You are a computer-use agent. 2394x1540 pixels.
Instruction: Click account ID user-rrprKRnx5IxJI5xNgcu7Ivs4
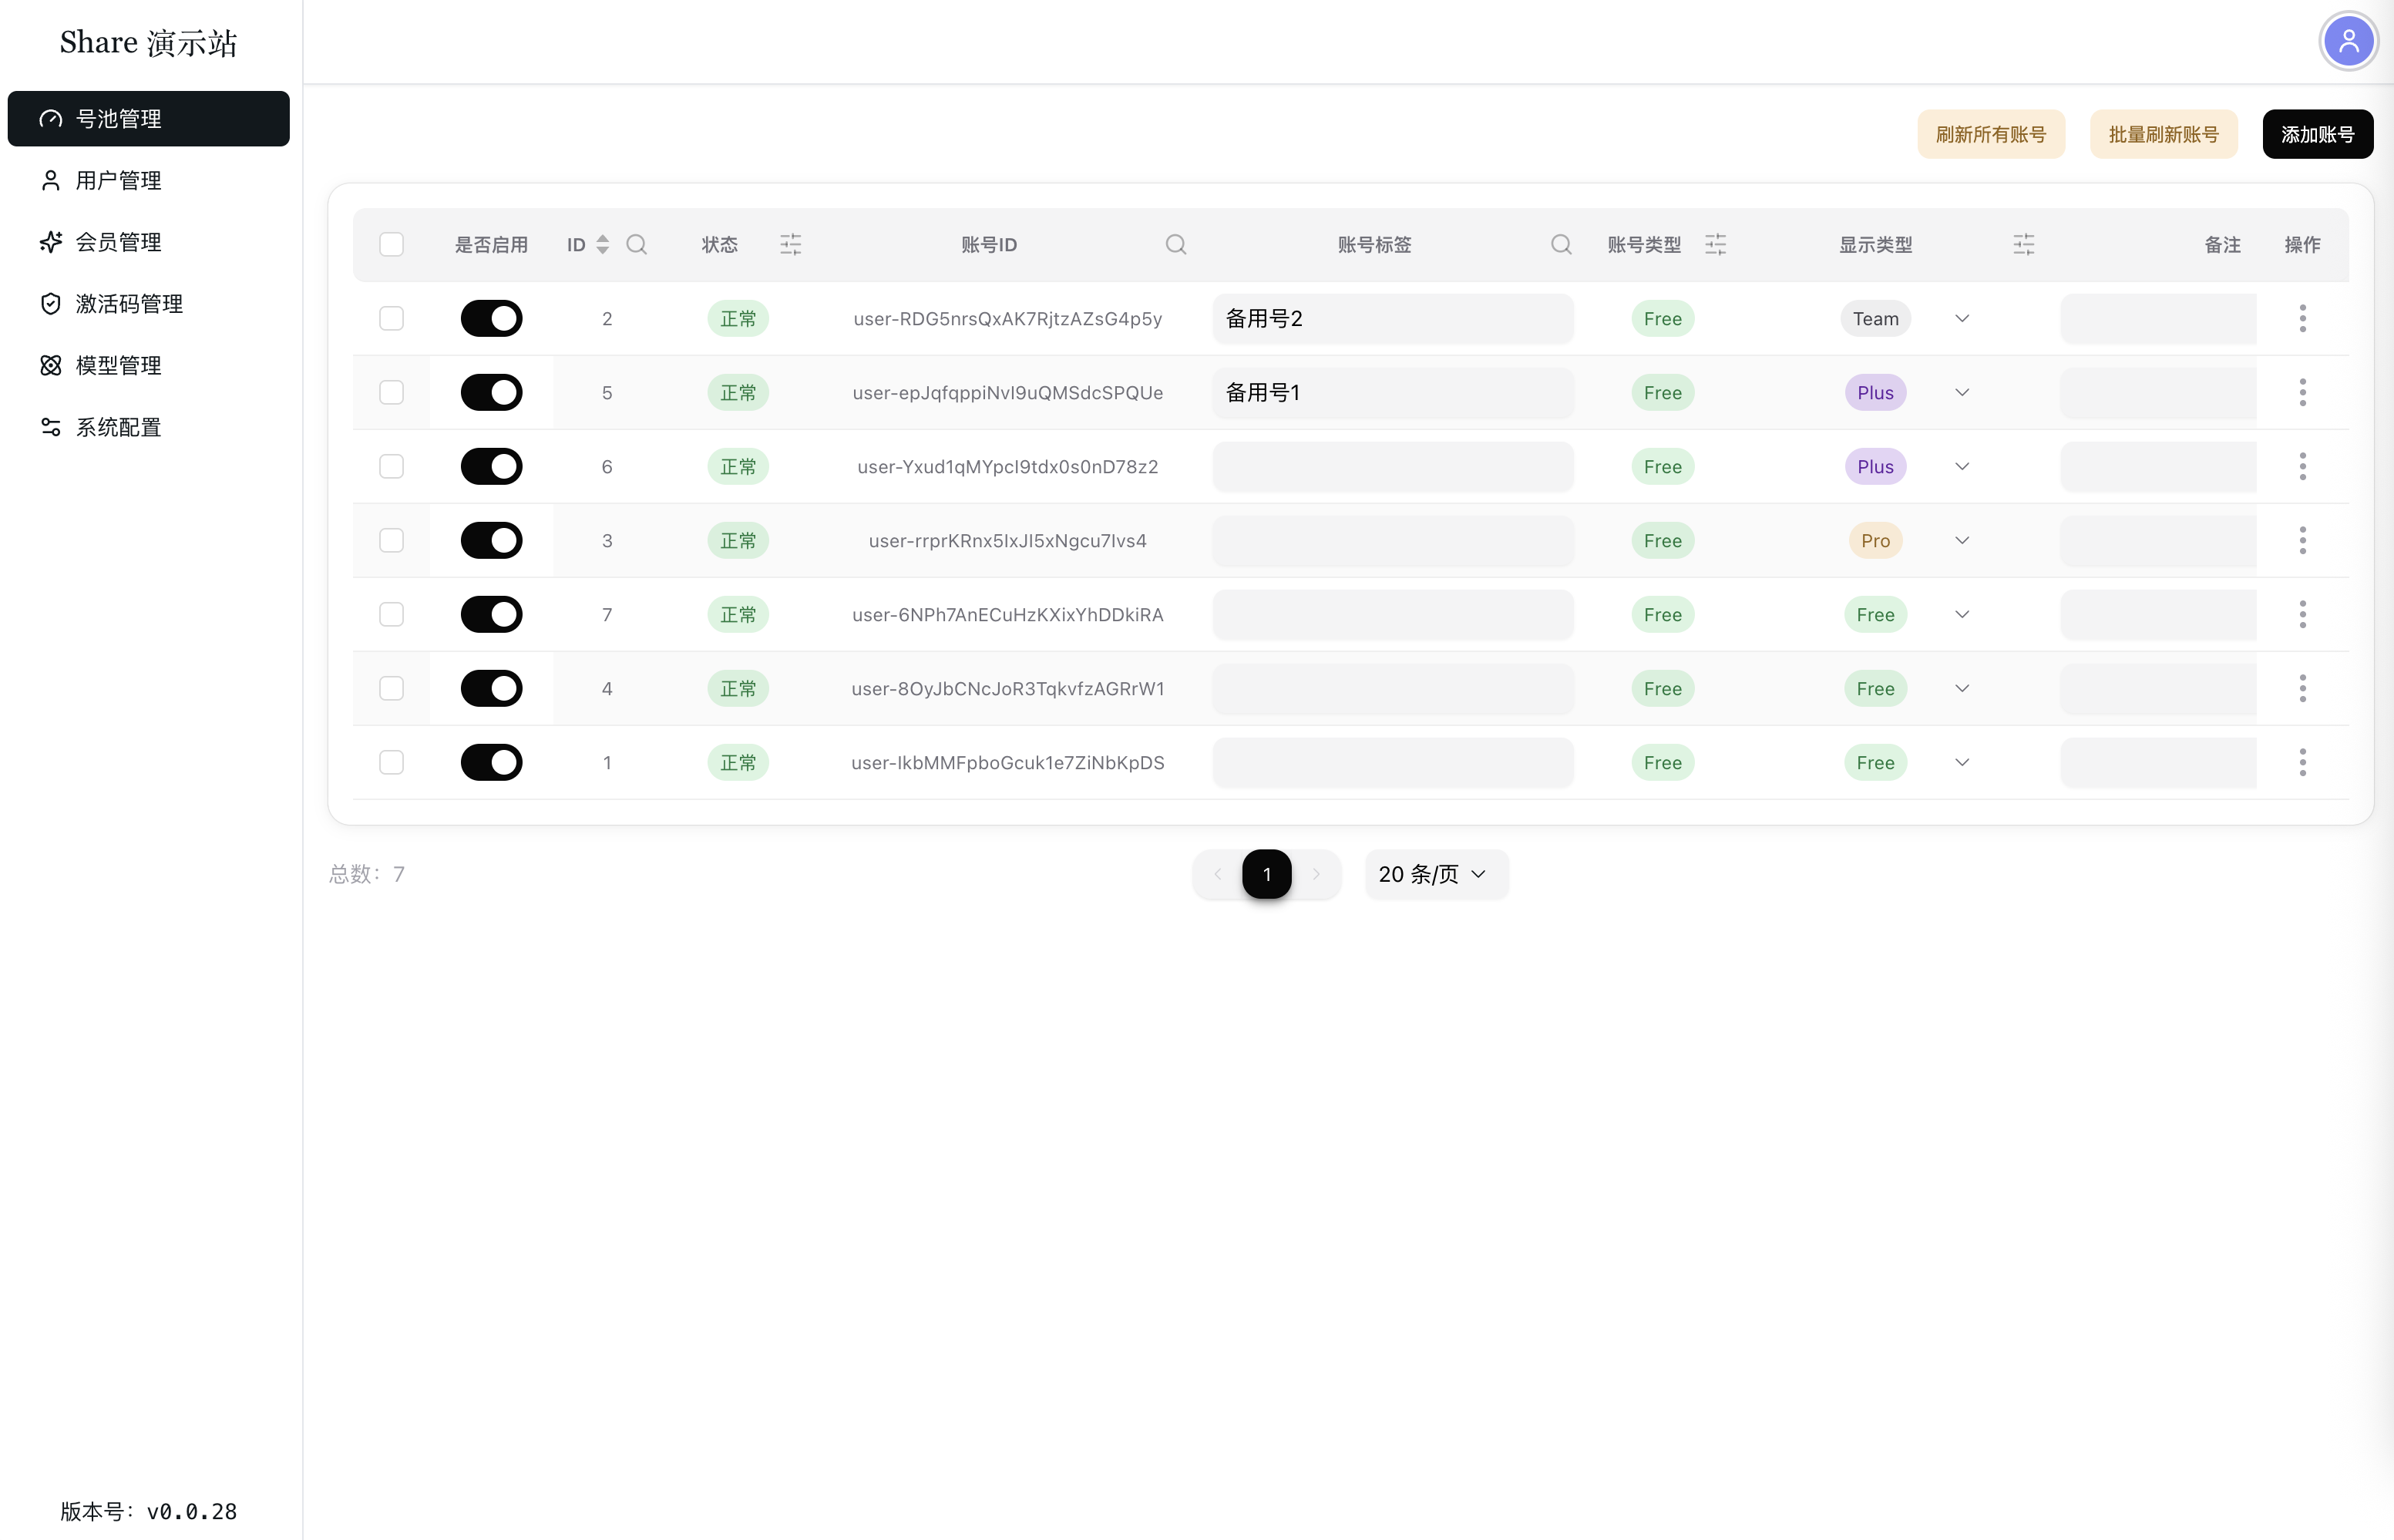click(x=1007, y=540)
